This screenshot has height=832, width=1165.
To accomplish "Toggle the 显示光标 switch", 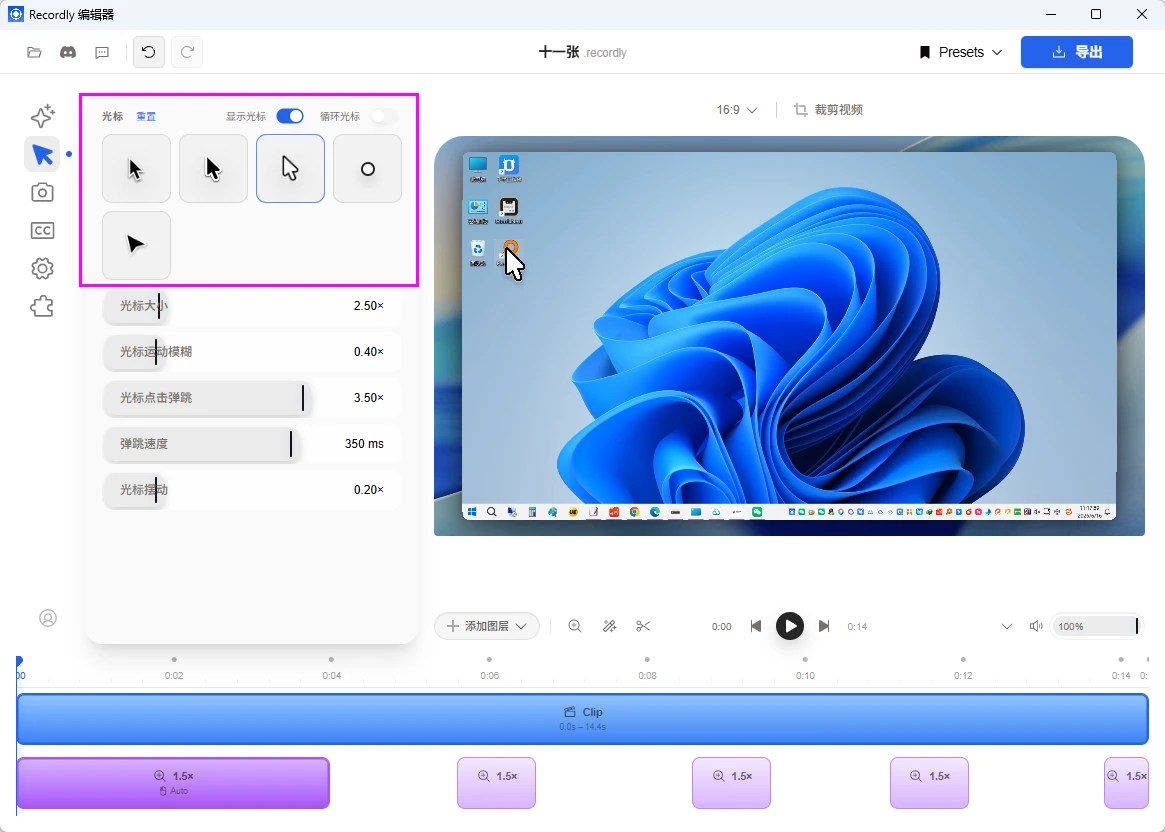I will [290, 116].
